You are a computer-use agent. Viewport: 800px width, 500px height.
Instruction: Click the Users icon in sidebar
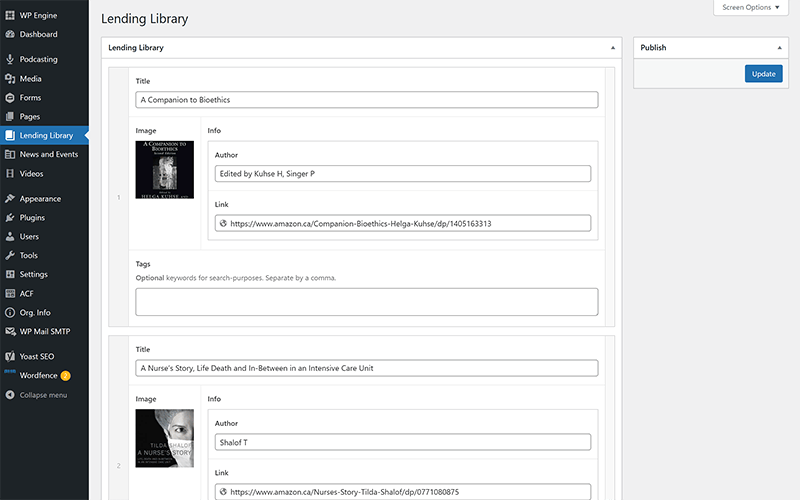(x=10, y=237)
